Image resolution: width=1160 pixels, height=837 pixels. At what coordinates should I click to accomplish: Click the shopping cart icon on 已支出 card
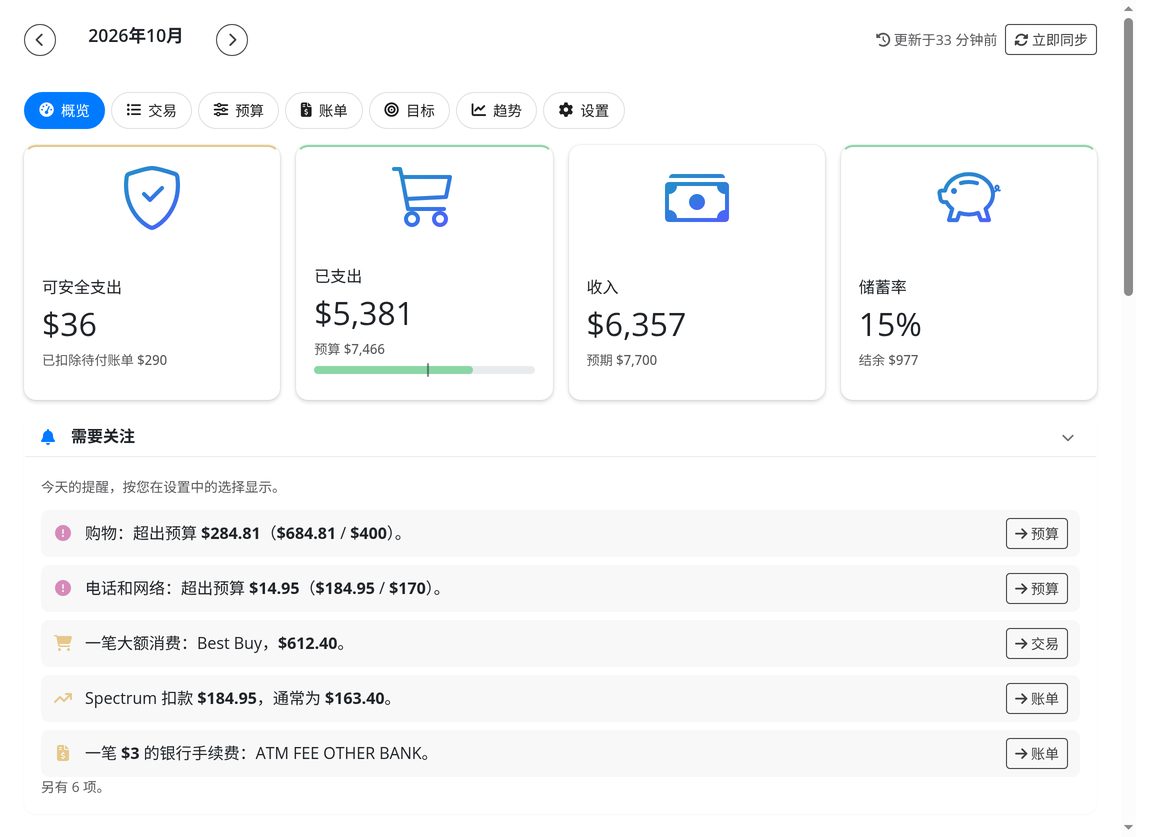[422, 196]
